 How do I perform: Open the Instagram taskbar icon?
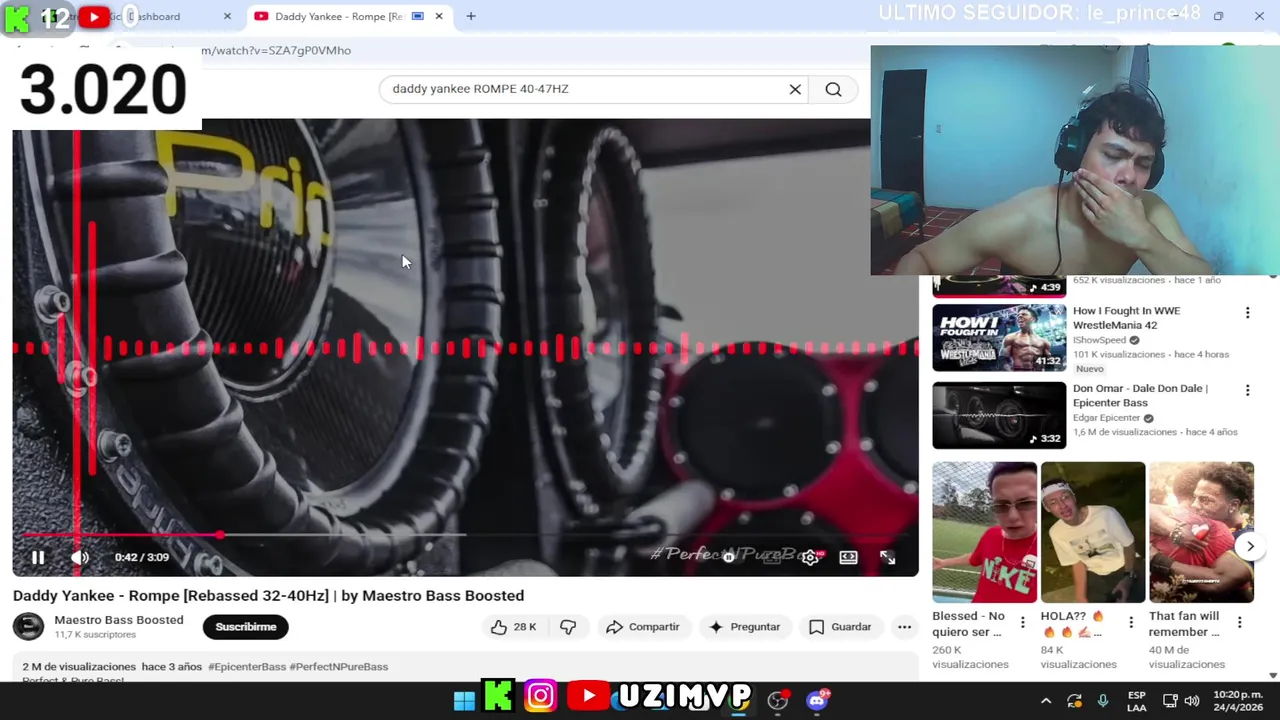pos(540,697)
